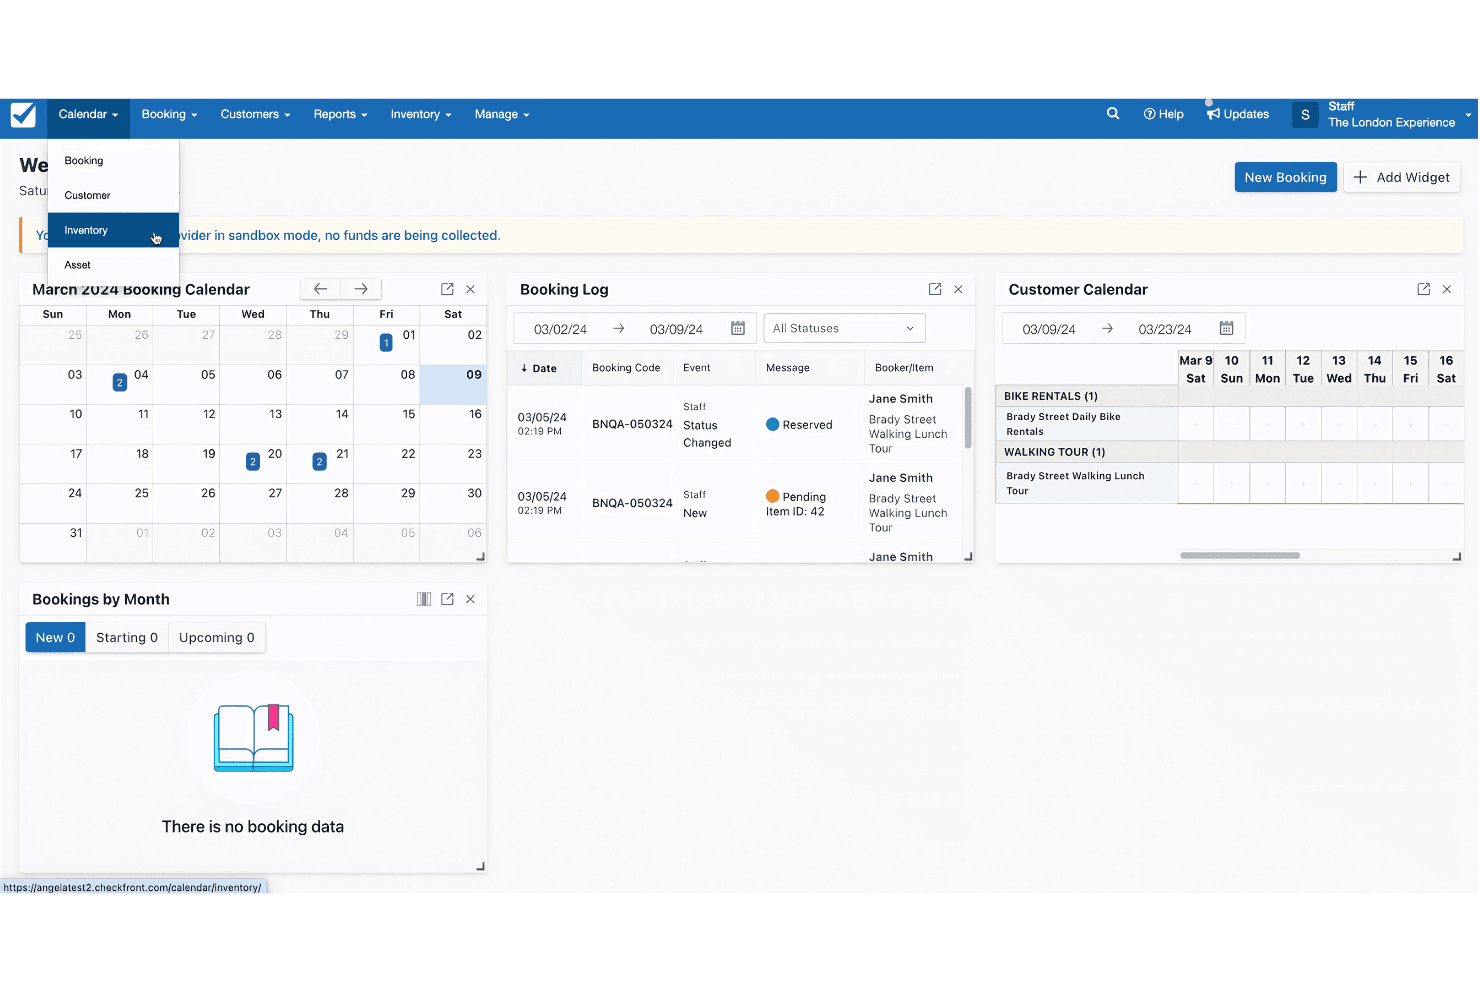
Task: Click the columns icon in Bookings by Month
Action: coord(424,599)
